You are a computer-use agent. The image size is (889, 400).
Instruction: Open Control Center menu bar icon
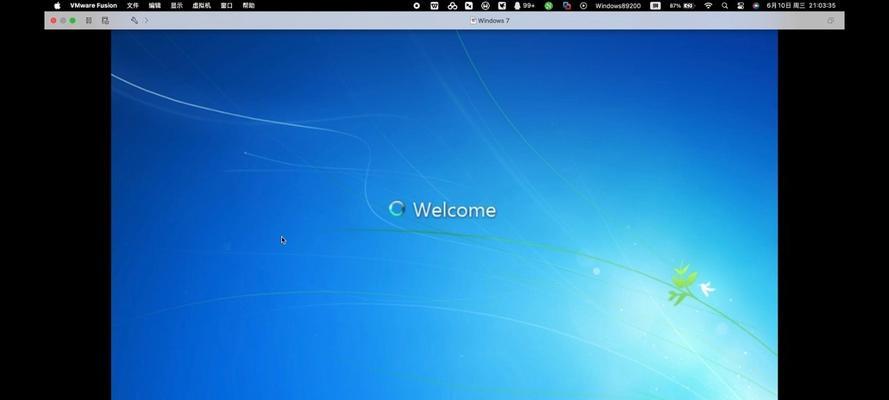coord(740,6)
